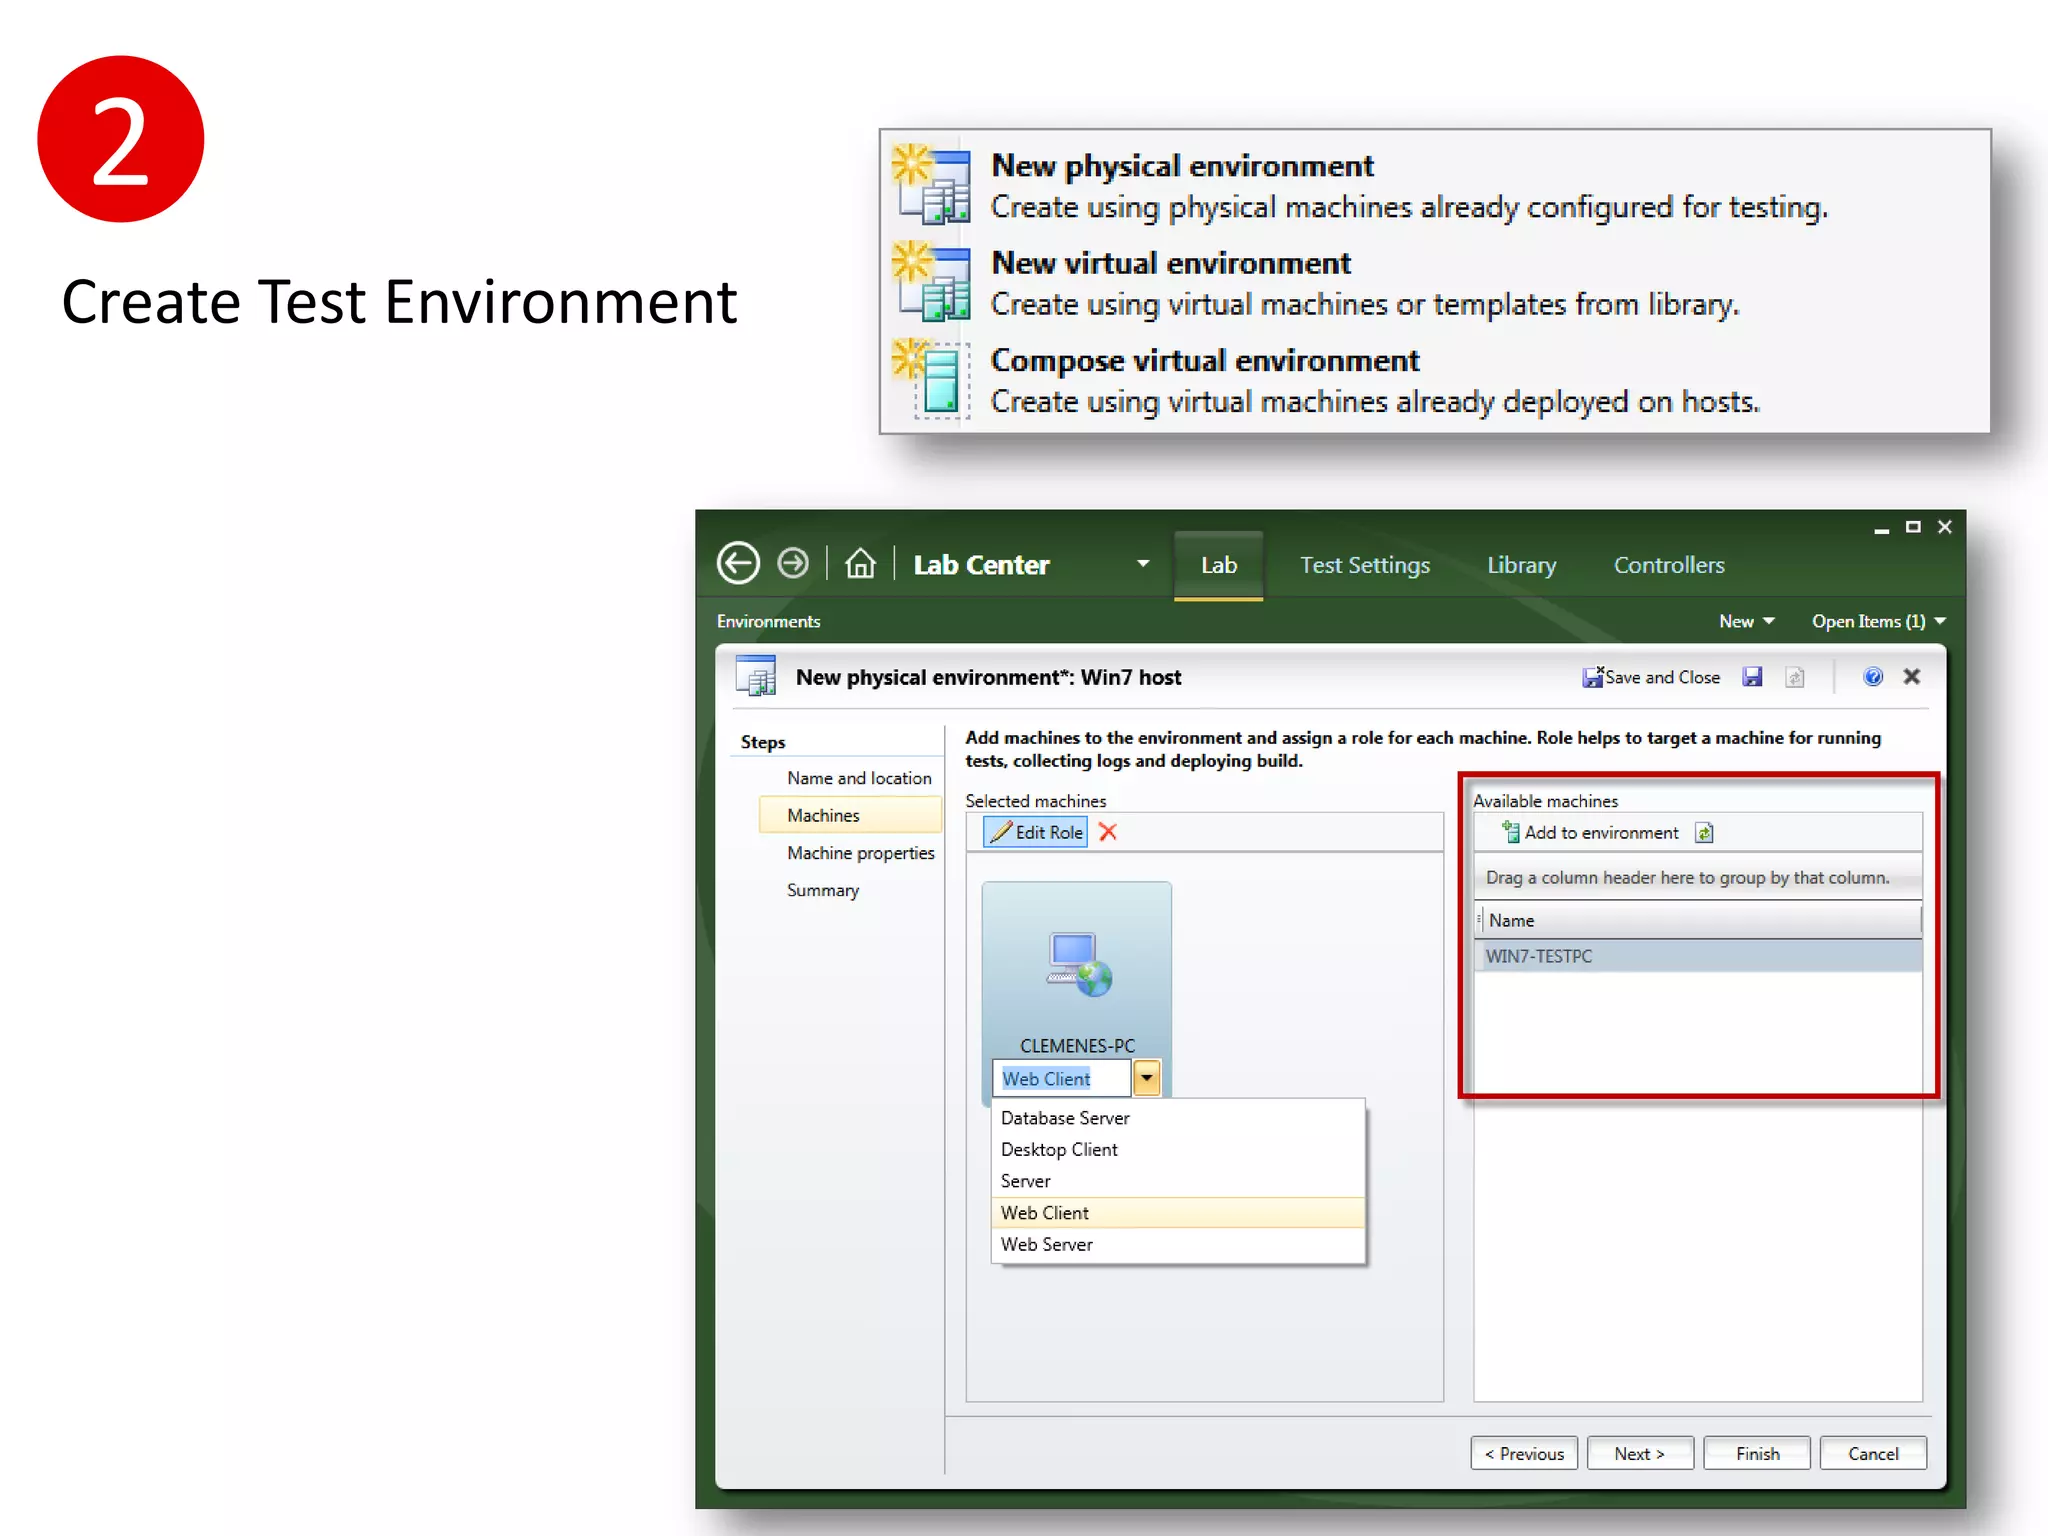
Task: Open the Home icon in Lab Center
Action: [x=860, y=564]
